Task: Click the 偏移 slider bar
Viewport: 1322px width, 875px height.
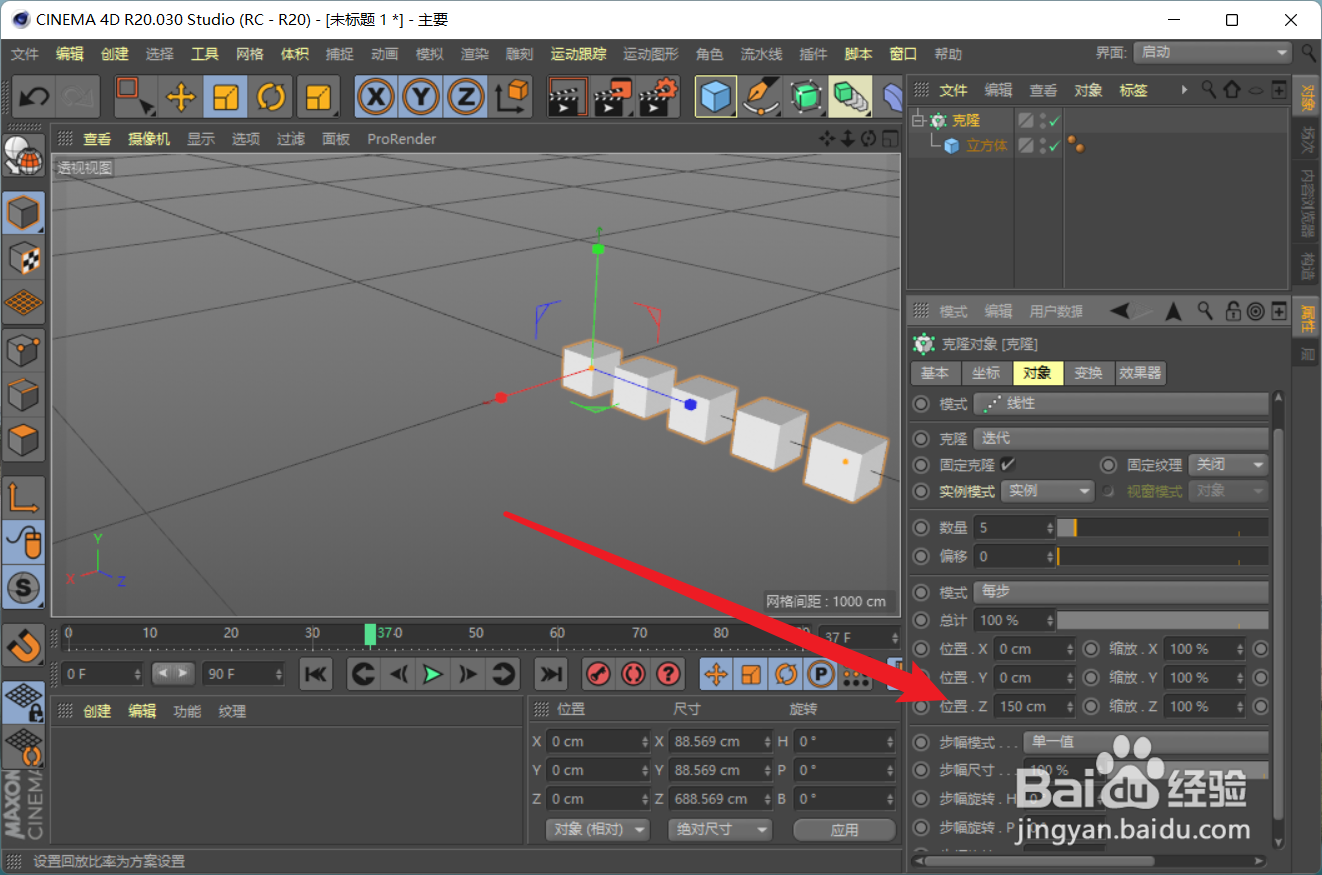Action: (x=1163, y=556)
